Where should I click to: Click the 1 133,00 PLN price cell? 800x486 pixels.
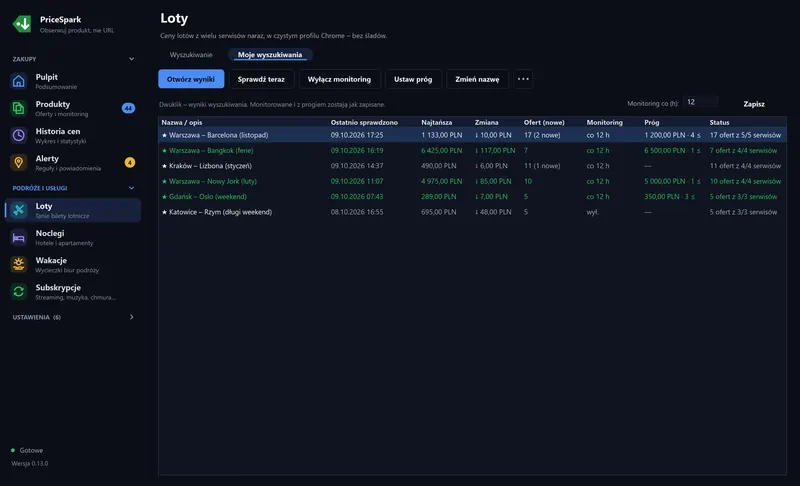click(442, 135)
